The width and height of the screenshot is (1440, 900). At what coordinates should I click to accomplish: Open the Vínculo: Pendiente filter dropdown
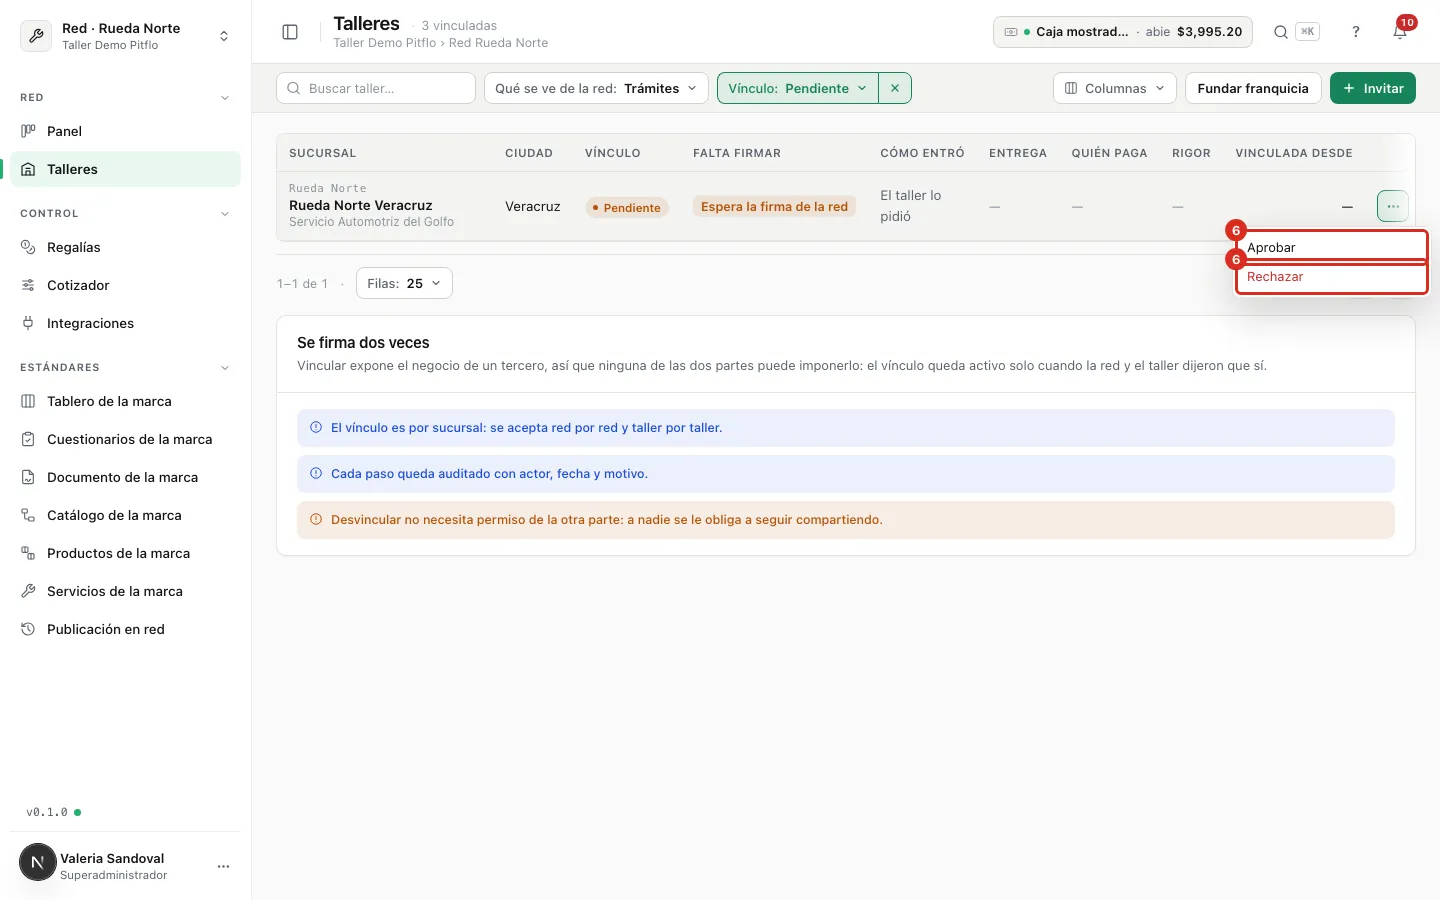797,88
